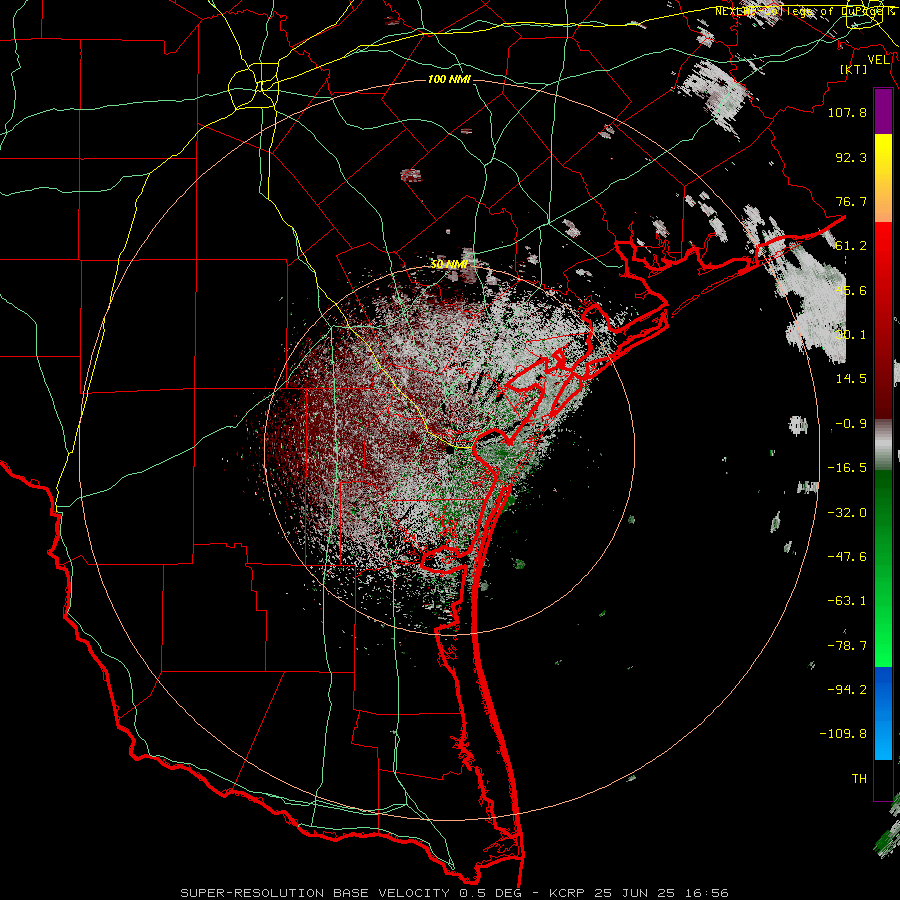Pick the -16.5 legend value
This screenshot has height=900, width=900.
pos(847,468)
